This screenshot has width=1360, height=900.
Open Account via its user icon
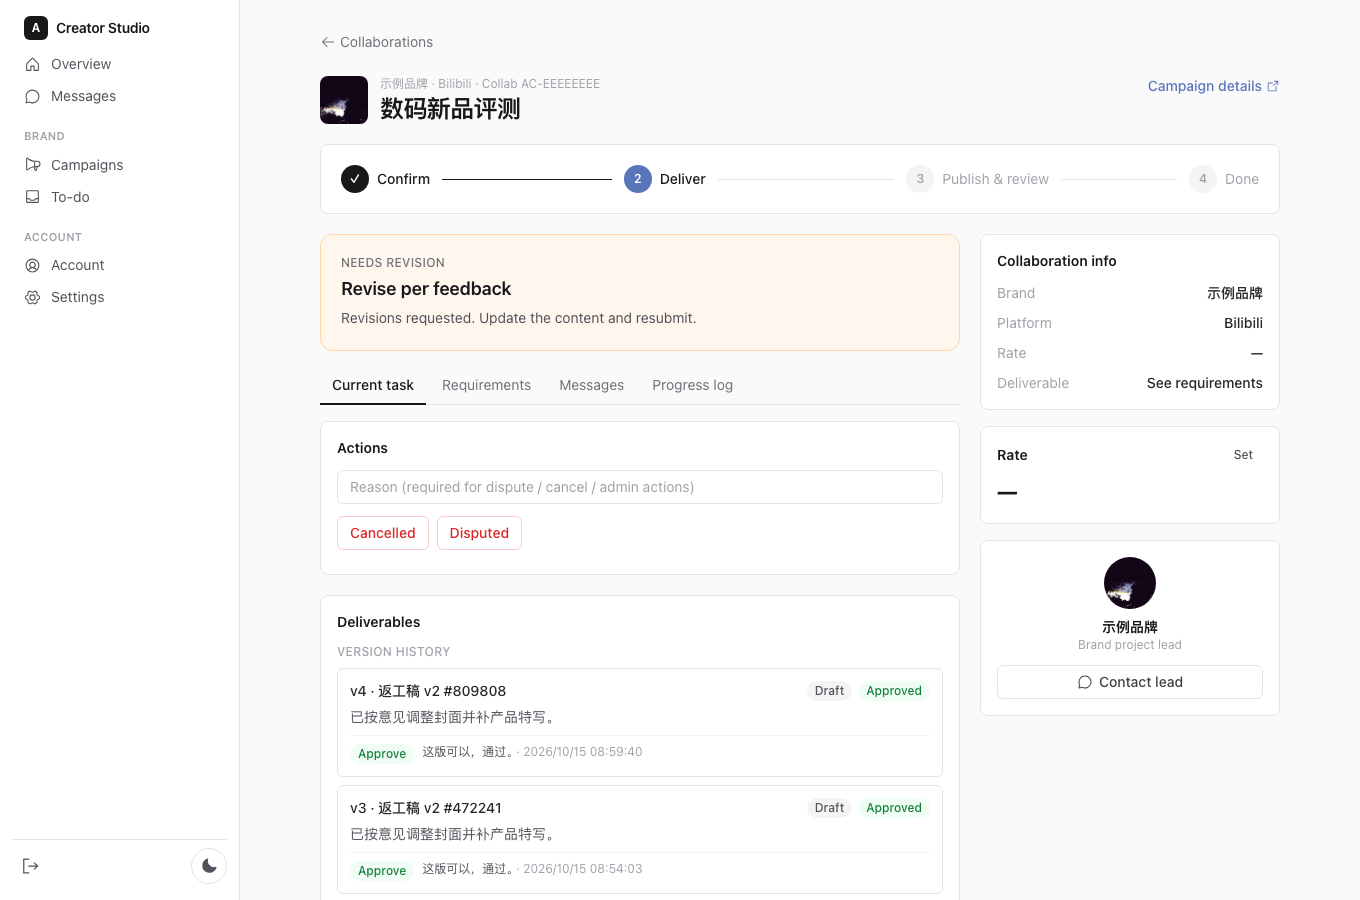coord(32,265)
